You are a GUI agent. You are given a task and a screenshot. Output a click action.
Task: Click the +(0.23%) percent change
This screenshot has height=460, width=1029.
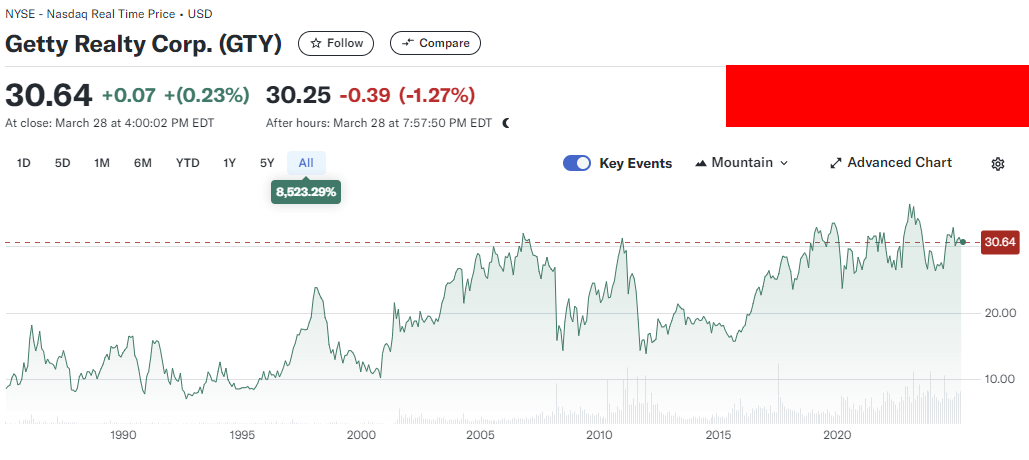pos(207,96)
